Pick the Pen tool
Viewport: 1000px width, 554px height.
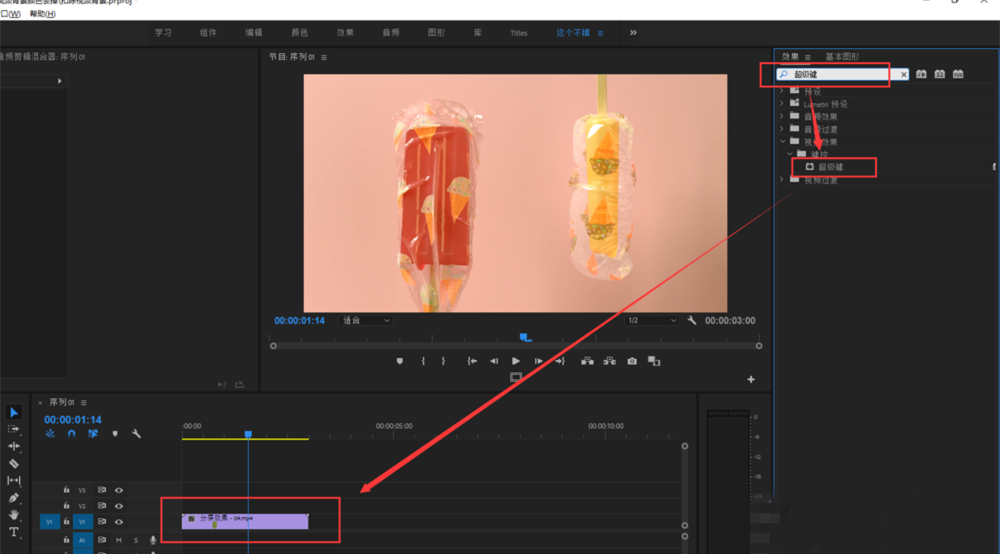[x=14, y=497]
